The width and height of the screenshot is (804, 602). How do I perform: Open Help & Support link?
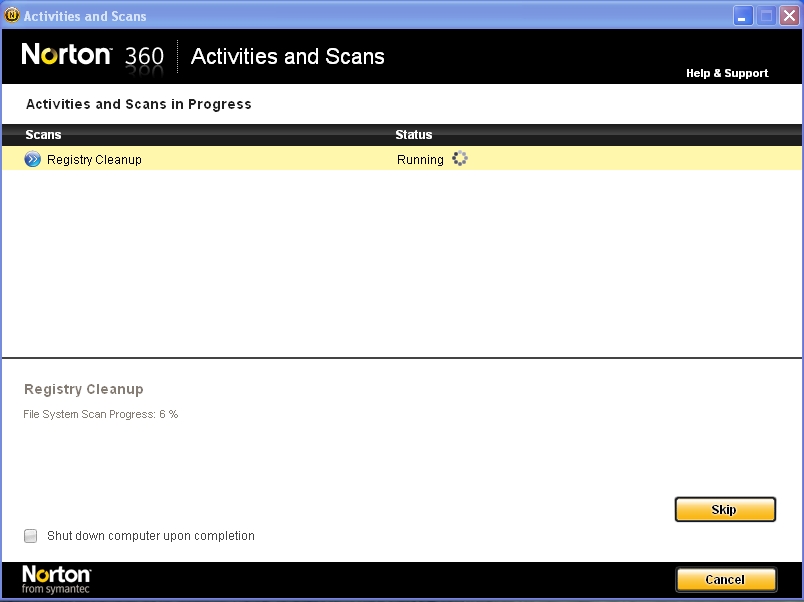click(x=727, y=73)
